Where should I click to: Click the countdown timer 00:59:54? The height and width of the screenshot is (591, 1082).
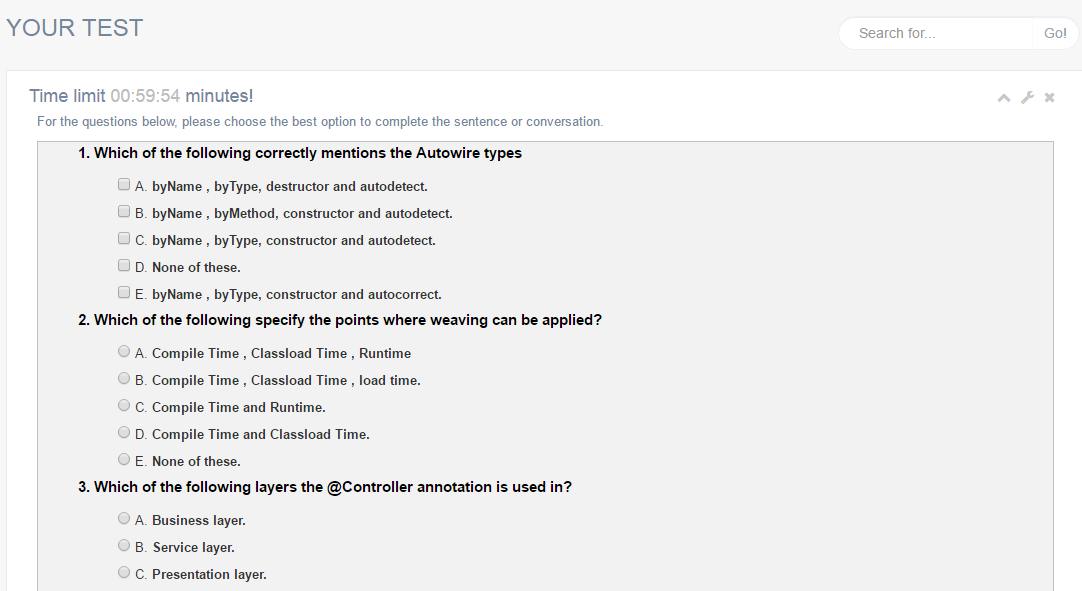(x=145, y=96)
